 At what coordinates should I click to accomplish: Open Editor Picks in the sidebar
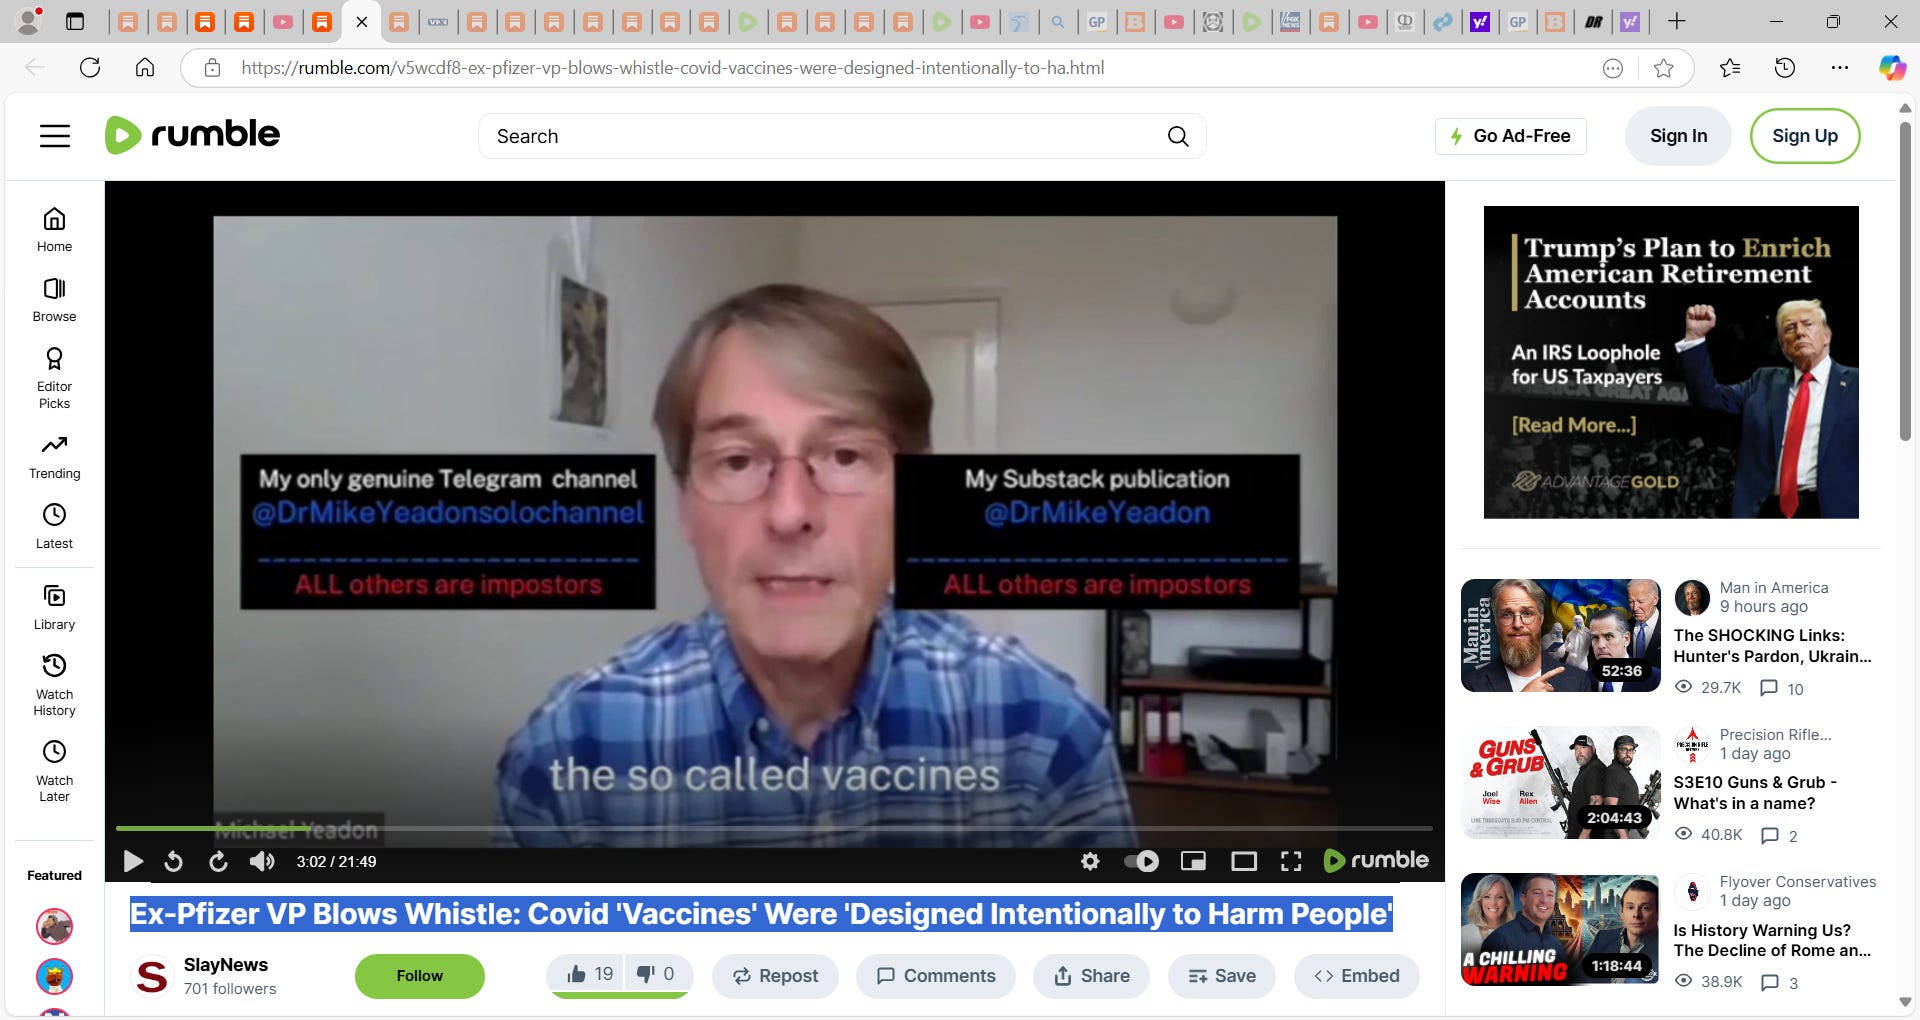pyautogui.click(x=54, y=378)
